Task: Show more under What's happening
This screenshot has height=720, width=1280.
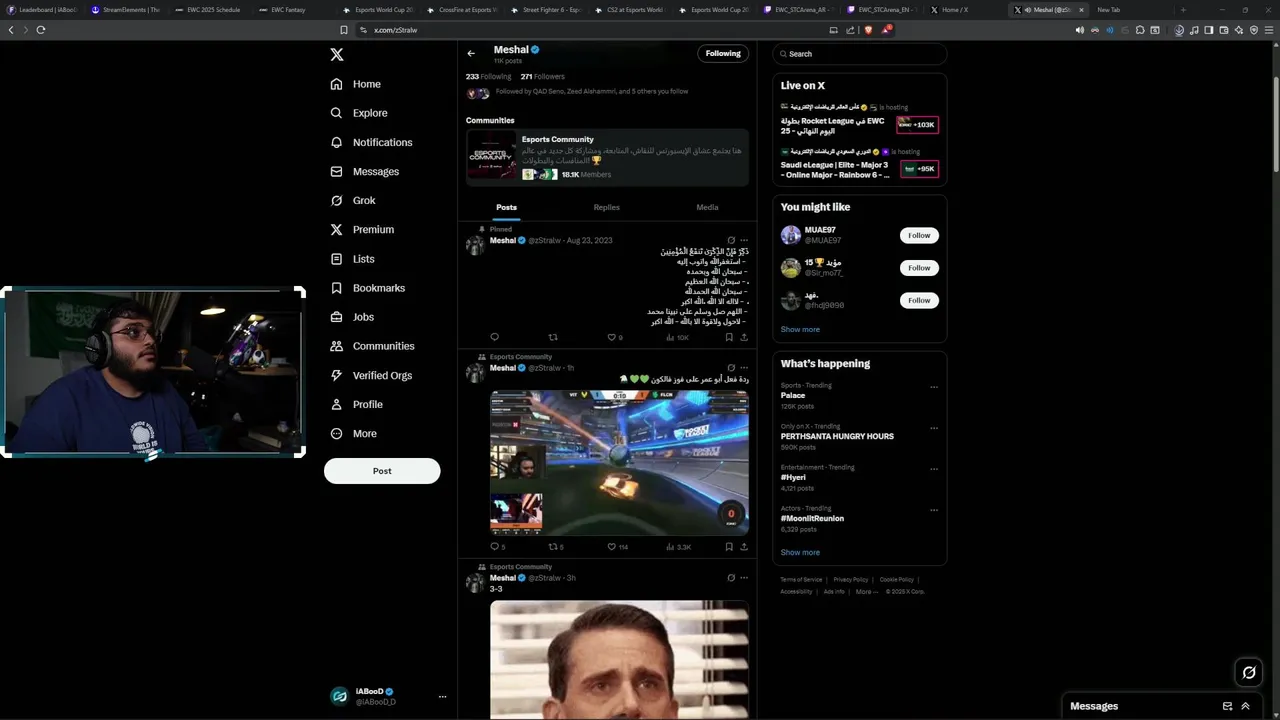Action: [x=800, y=552]
